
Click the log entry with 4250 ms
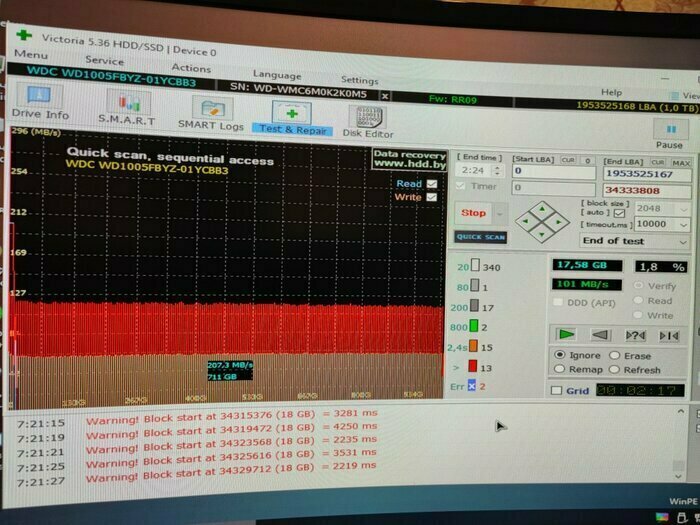click(x=232, y=429)
